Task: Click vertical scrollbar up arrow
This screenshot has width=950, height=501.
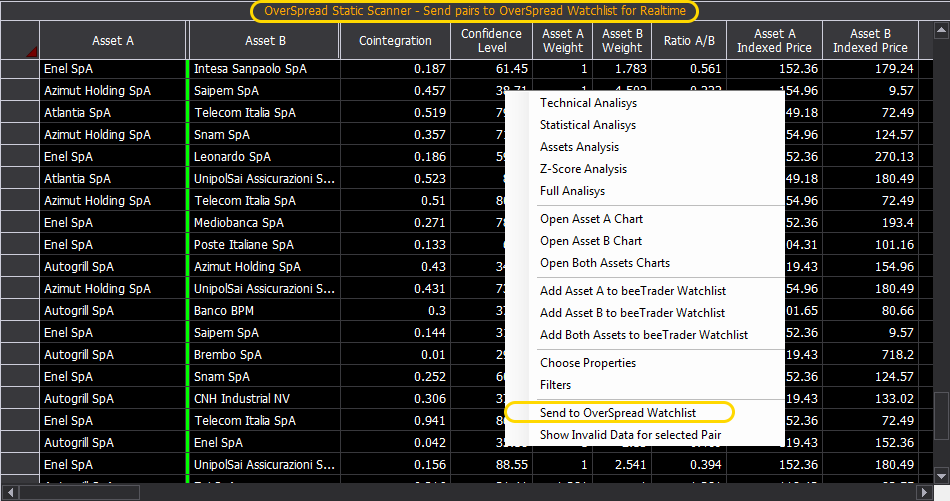Action: [x=942, y=29]
